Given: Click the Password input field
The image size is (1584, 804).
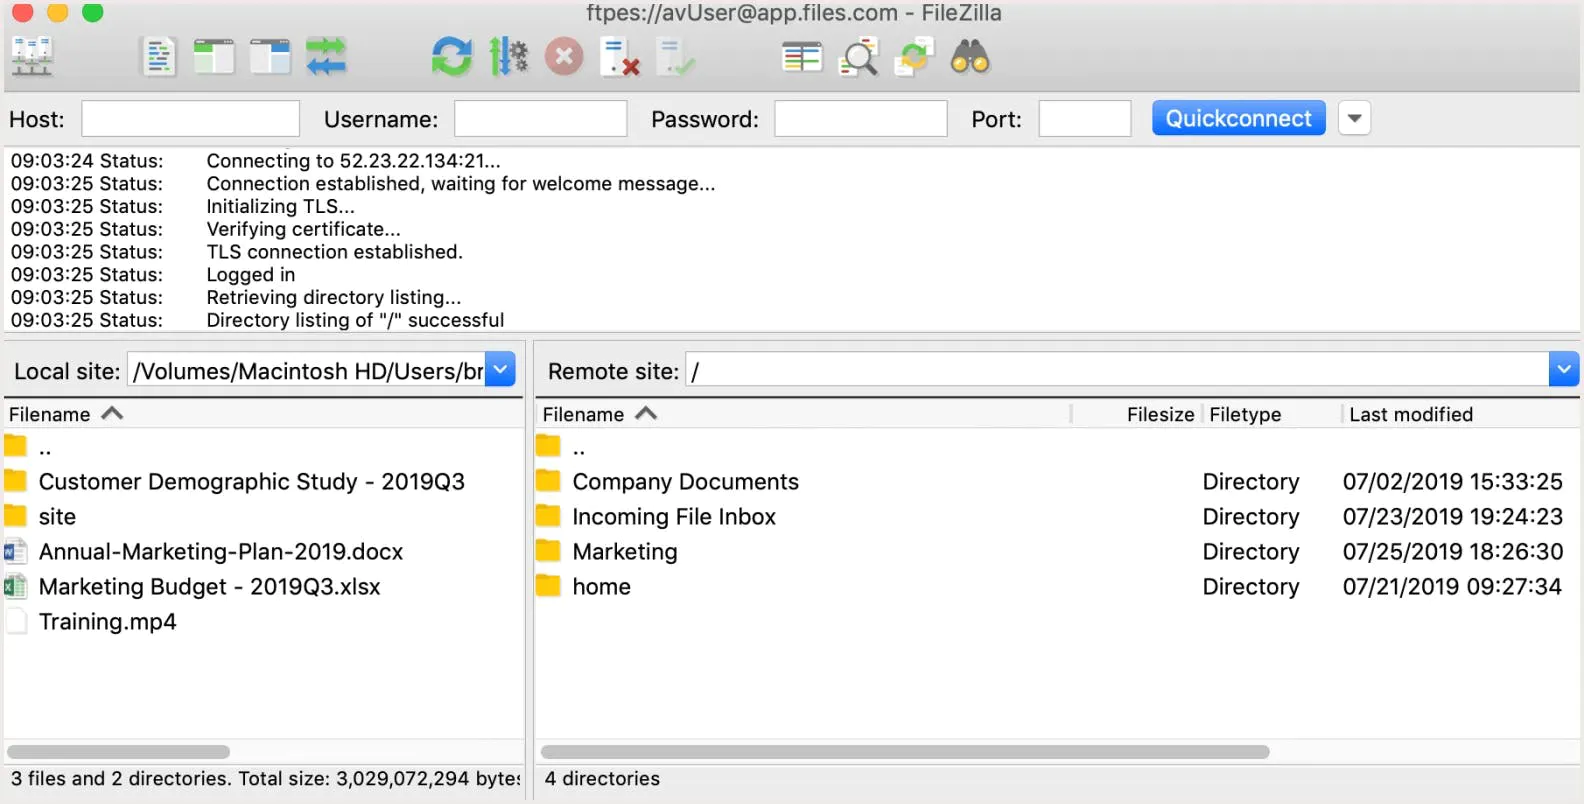Looking at the screenshot, I should tap(860, 118).
